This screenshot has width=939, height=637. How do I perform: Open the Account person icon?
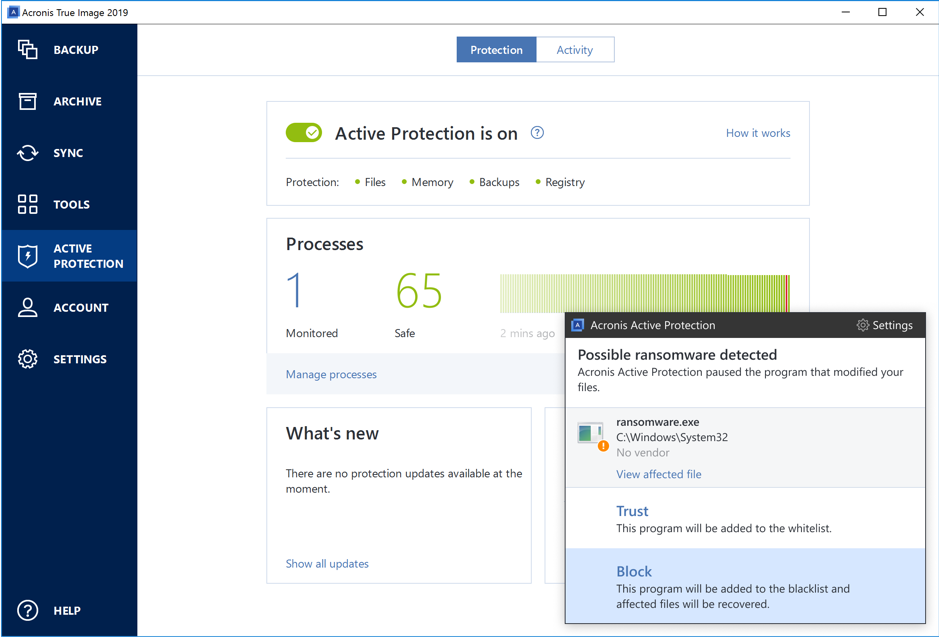click(28, 308)
